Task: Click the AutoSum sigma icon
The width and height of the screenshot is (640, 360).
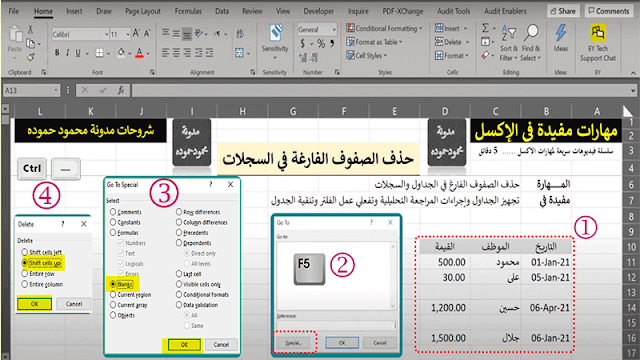Action: click(485, 28)
